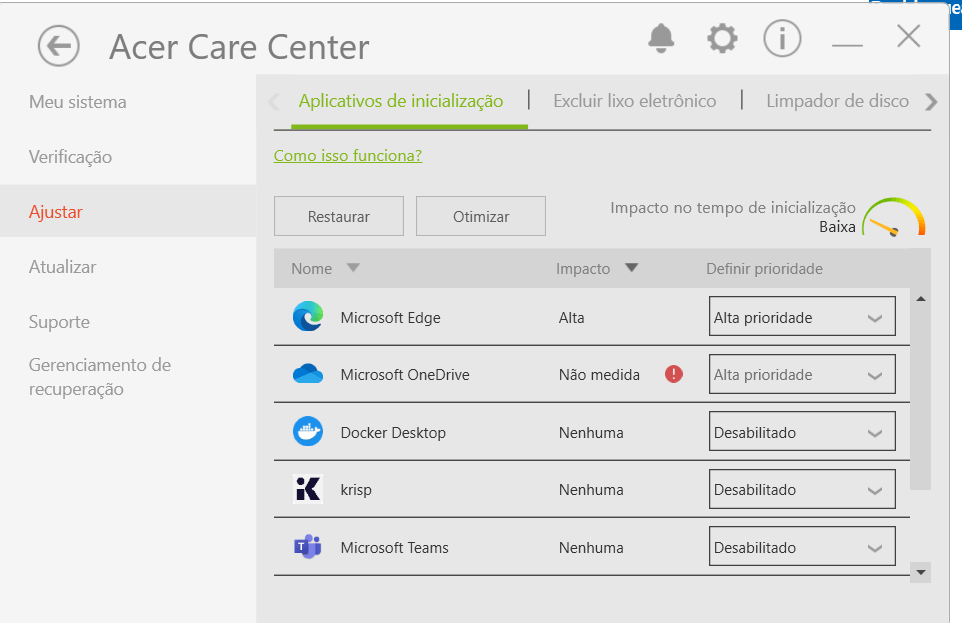Click the Não medida impact value
Screen dimensions: 962x623
[599, 374]
